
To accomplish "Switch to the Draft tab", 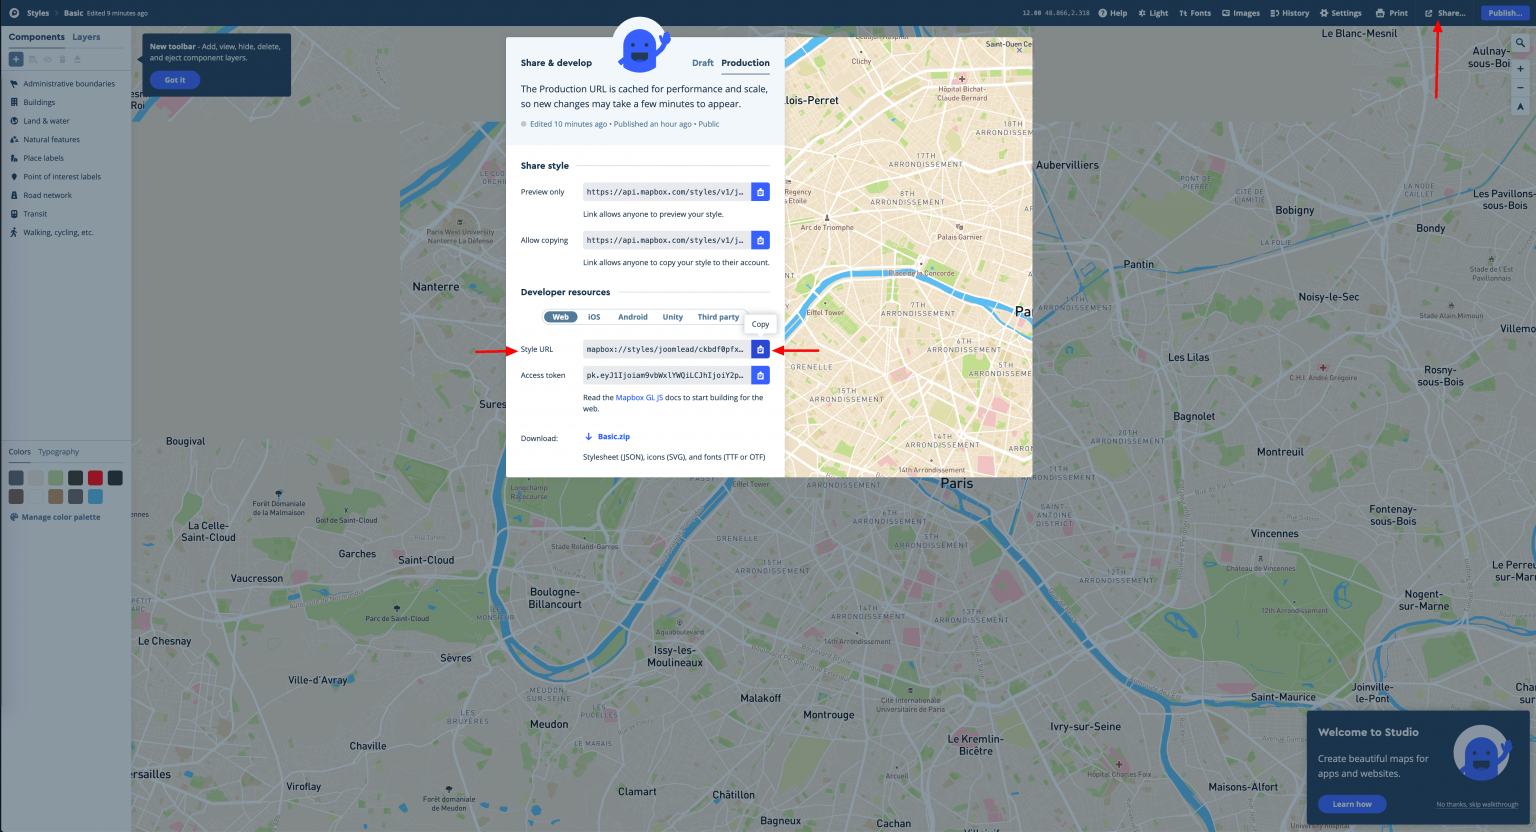I will [x=703, y=62].
